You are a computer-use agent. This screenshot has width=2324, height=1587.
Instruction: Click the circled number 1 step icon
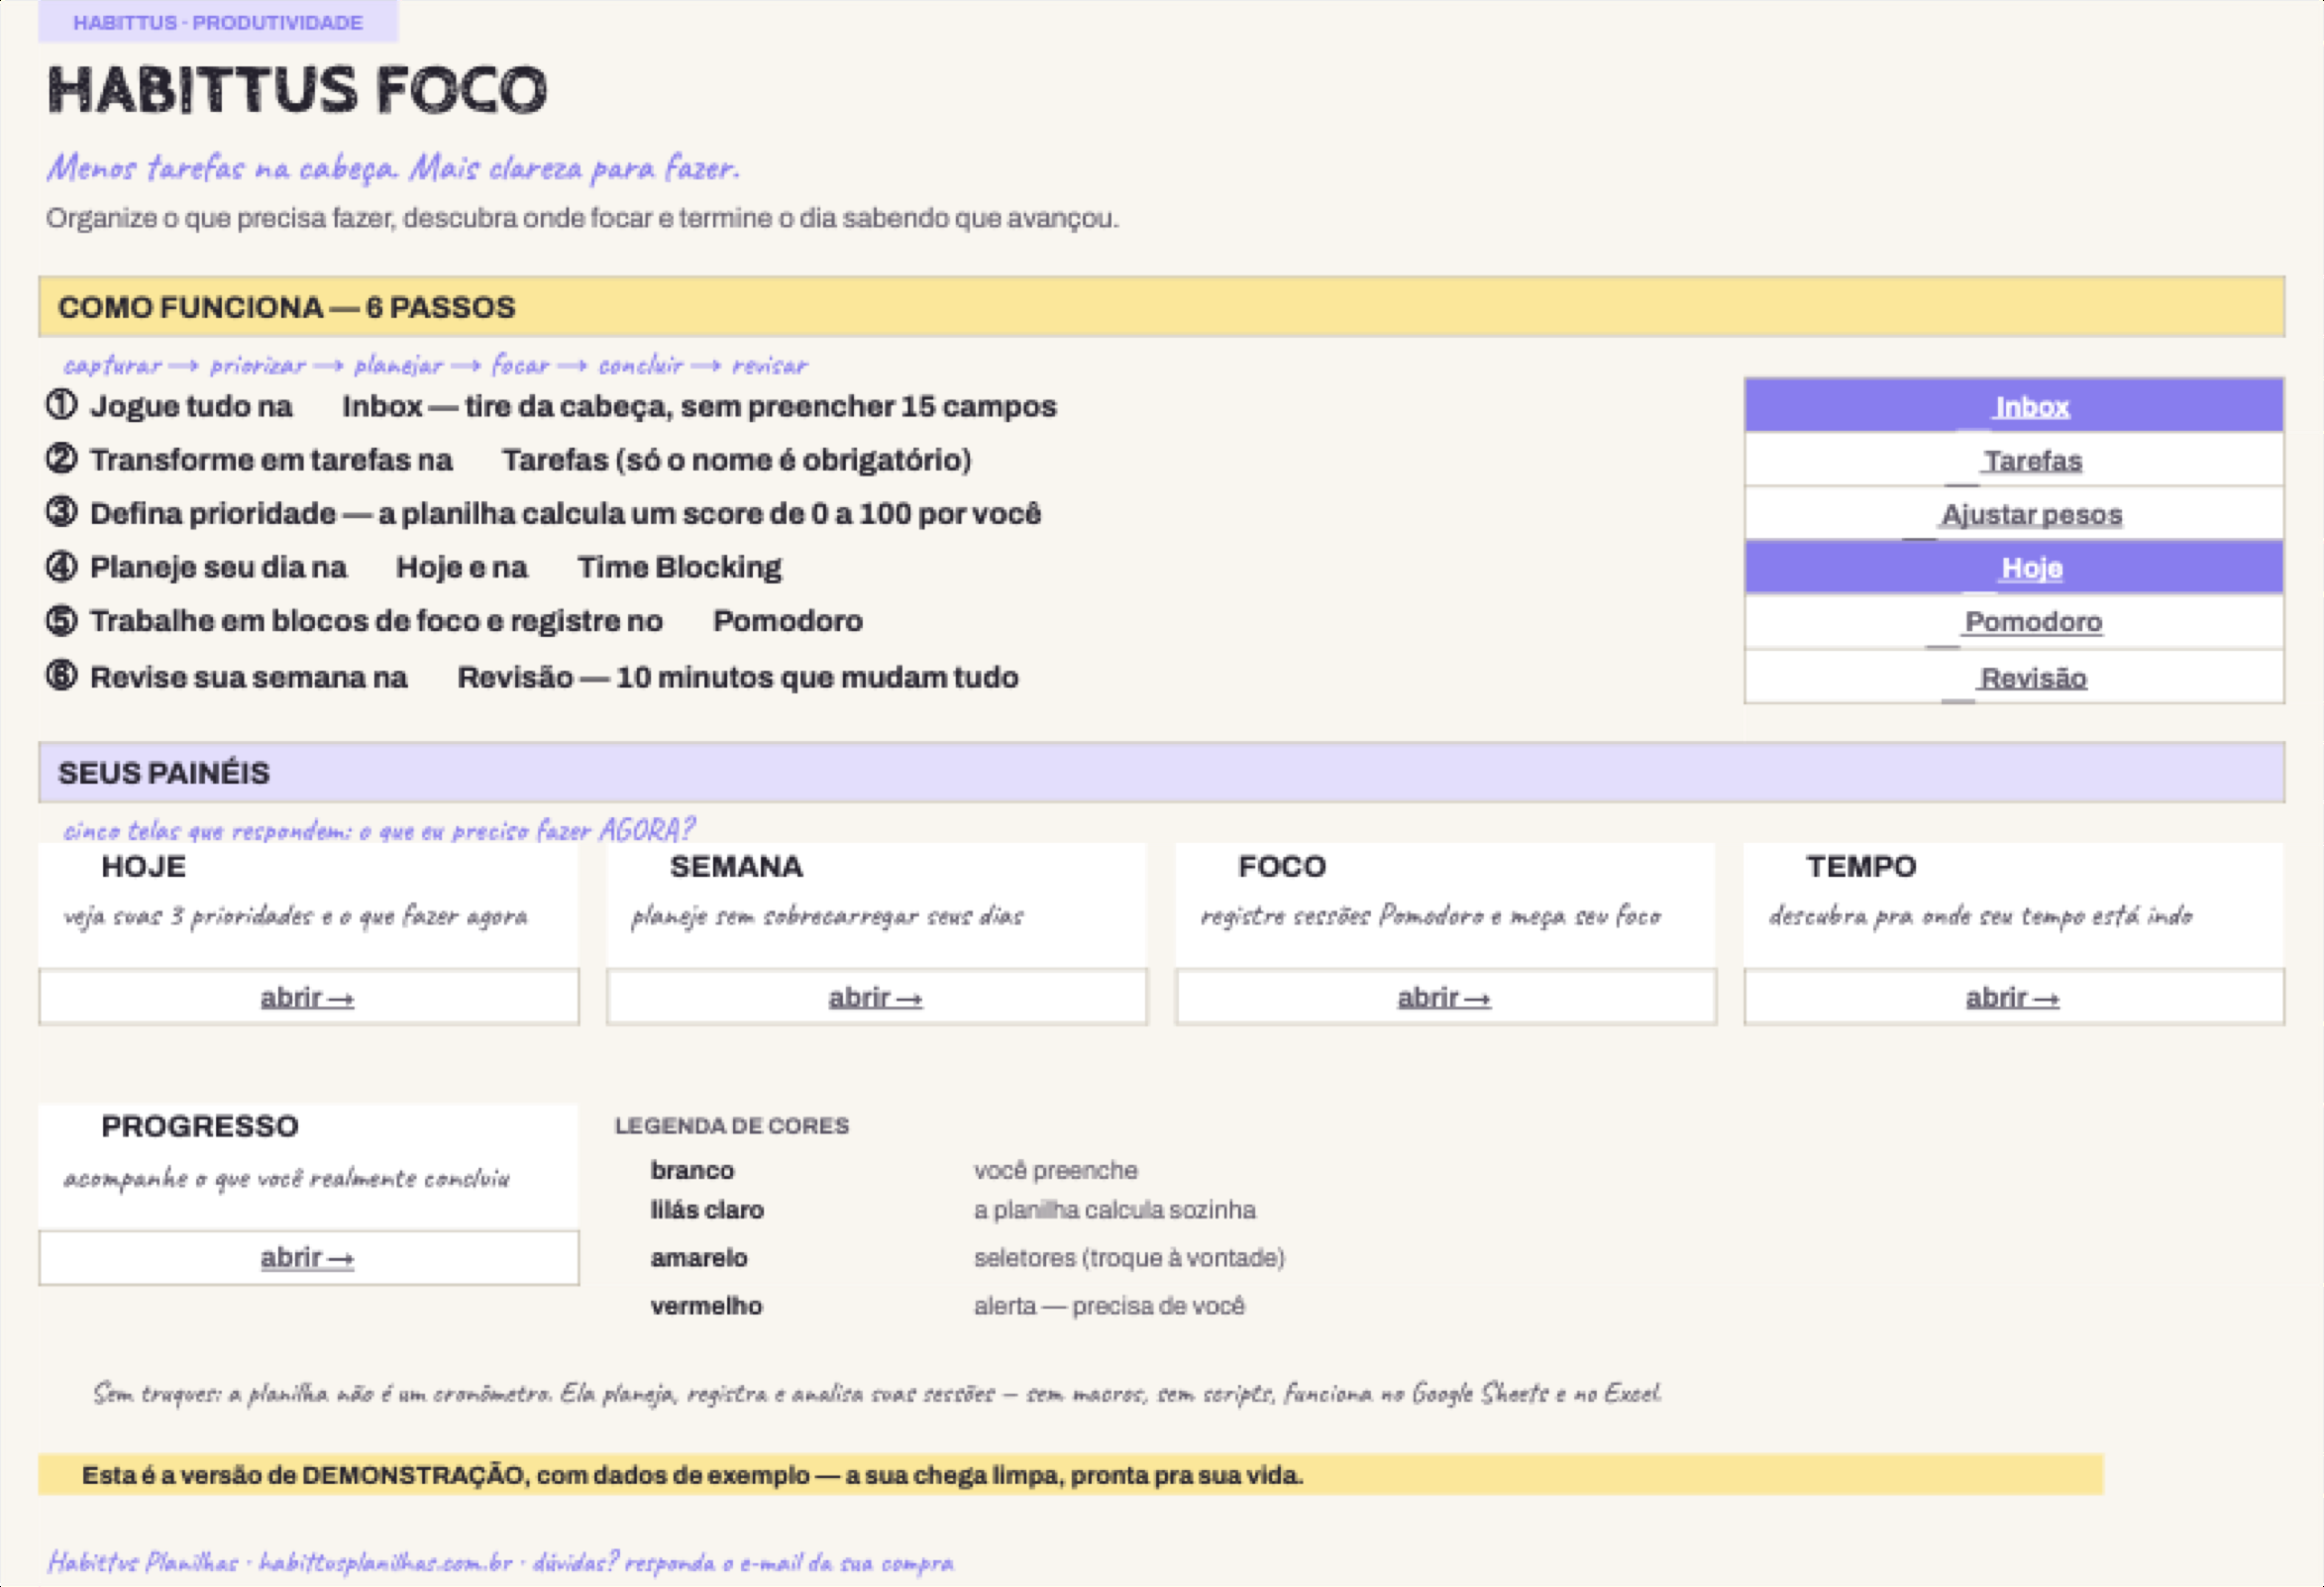pyautogui.click(x=61, y=404)
